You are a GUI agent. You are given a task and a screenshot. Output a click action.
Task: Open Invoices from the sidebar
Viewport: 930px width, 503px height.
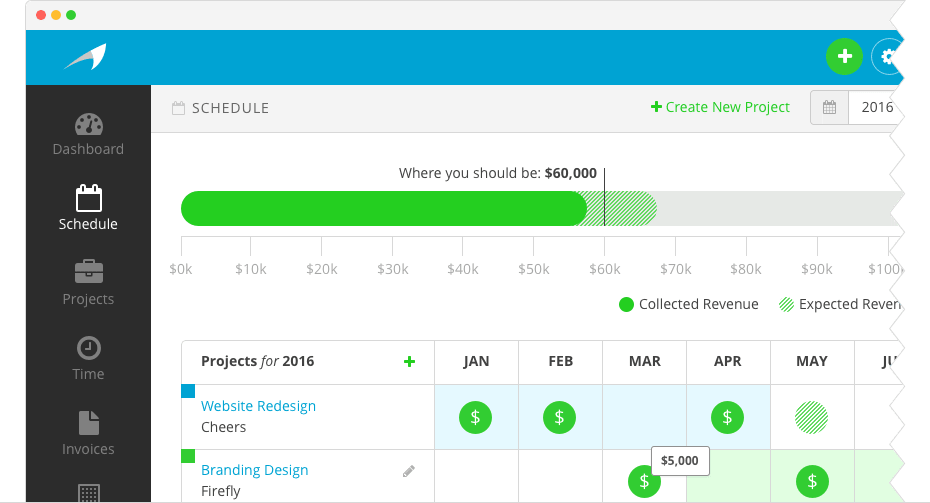click(88, 434)
